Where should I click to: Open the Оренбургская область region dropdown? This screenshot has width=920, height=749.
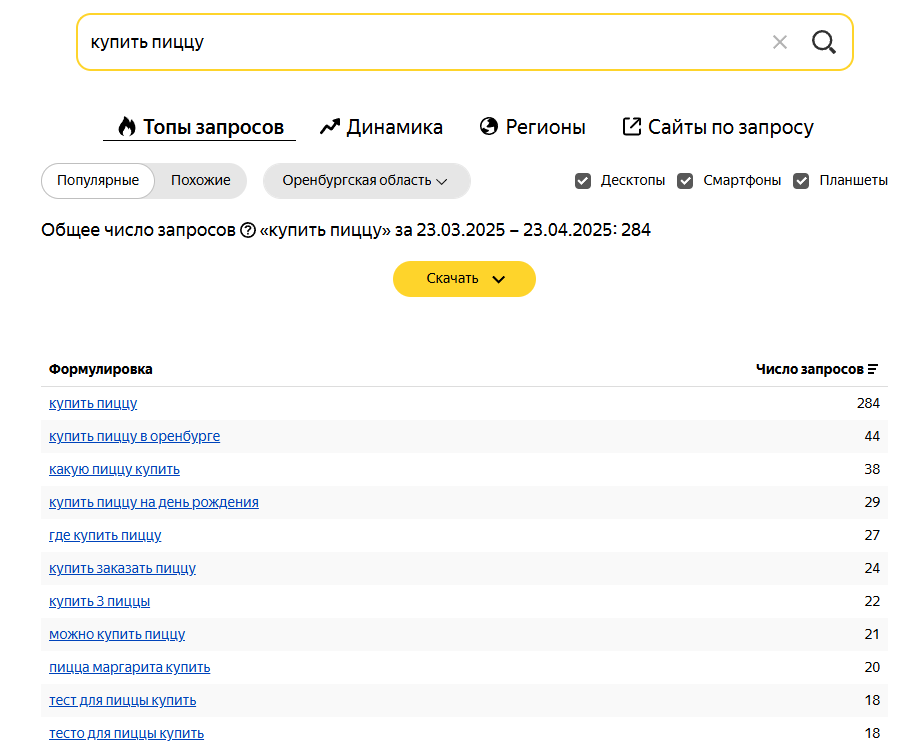(367, 181)
